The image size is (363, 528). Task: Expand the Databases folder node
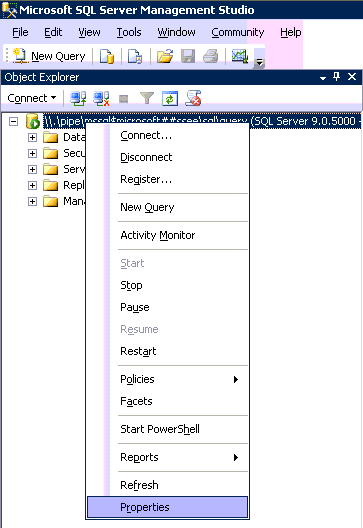[x=32, y=137]
